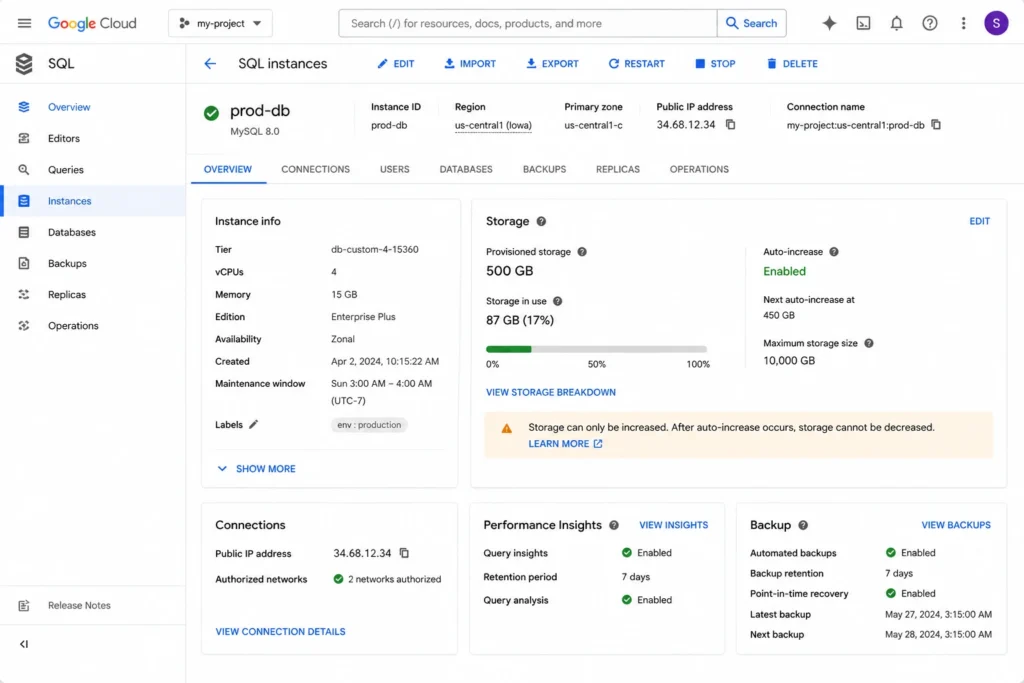This screenshot has width=1024, height=683.
Task: Open the main hamburger navigation menu
Action: click(x=24, y=24)
